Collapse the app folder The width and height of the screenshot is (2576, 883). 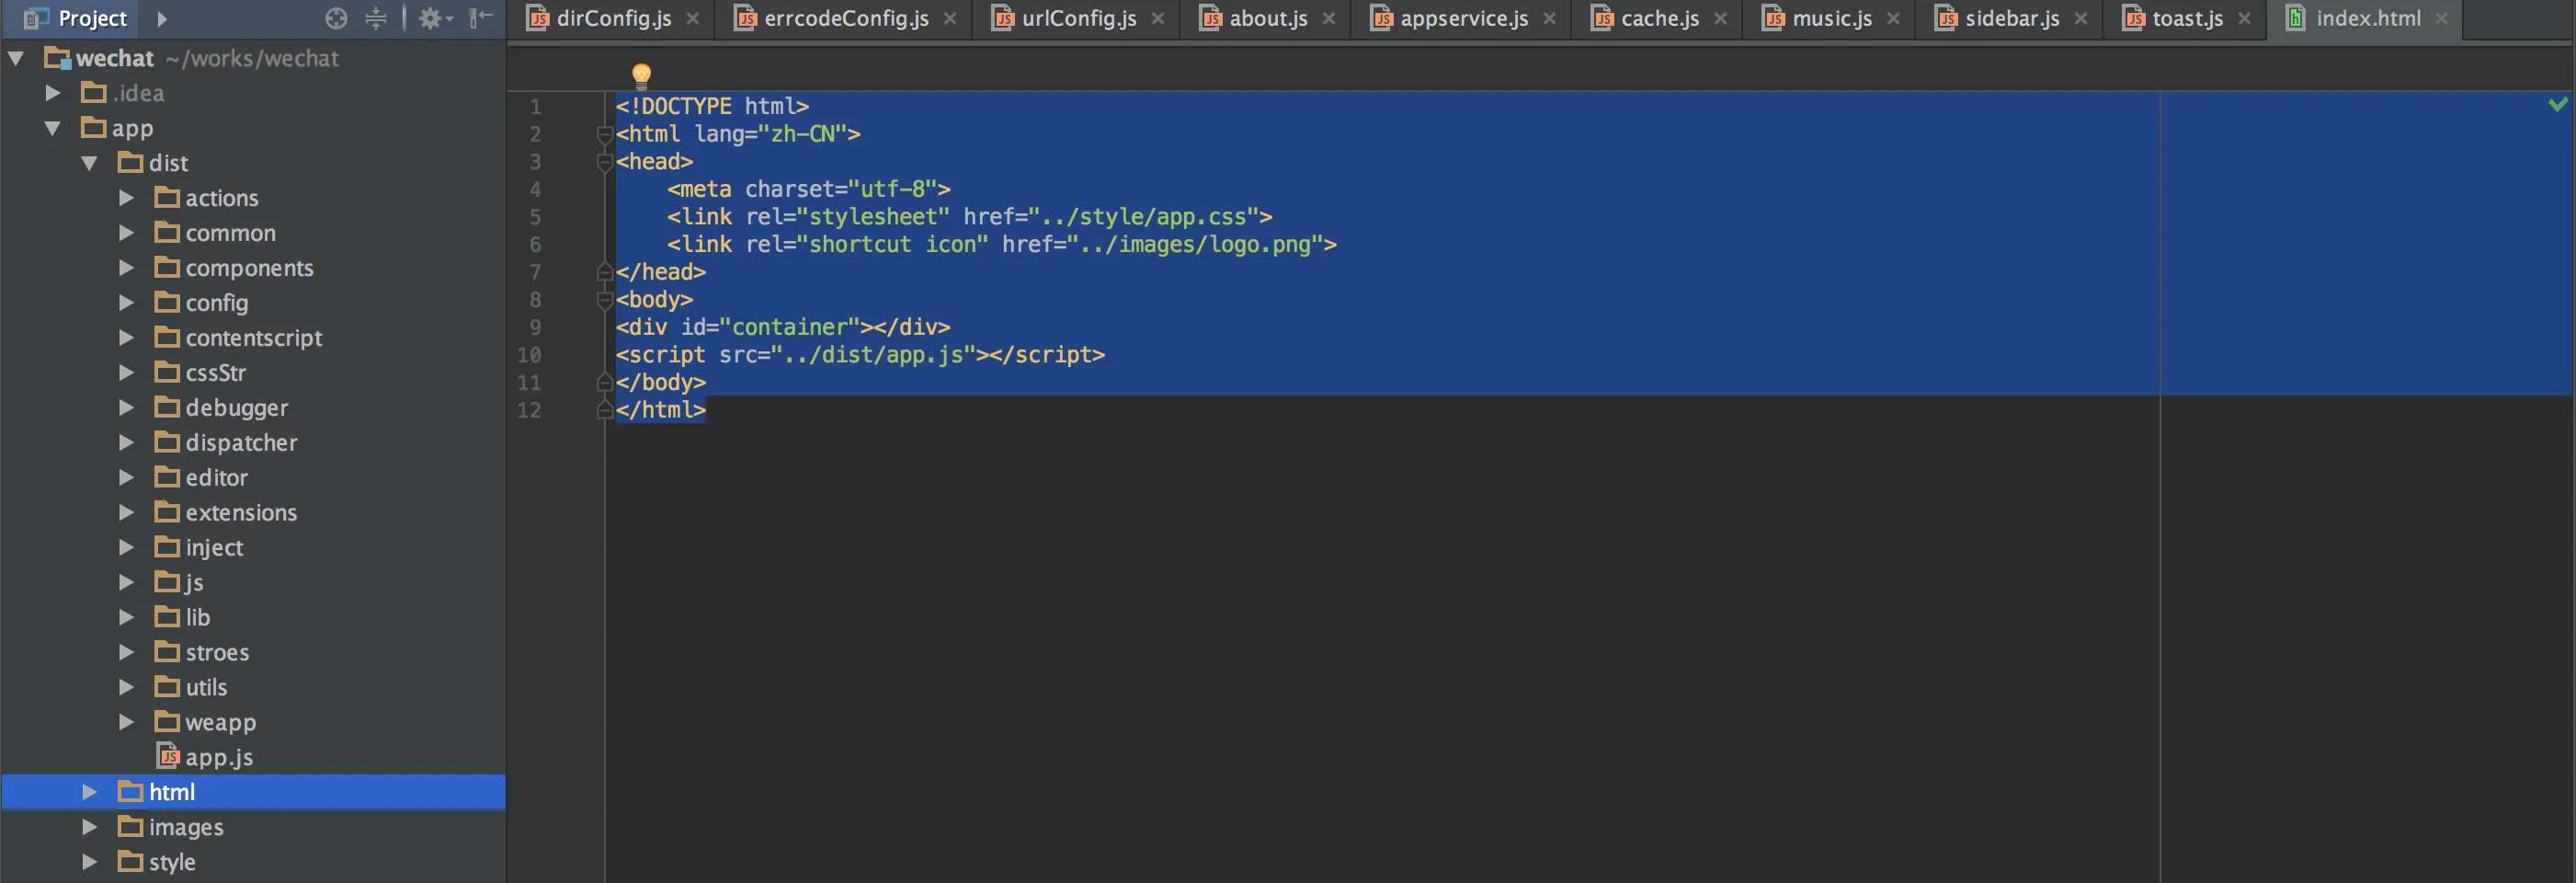click(x=53, y=128)
